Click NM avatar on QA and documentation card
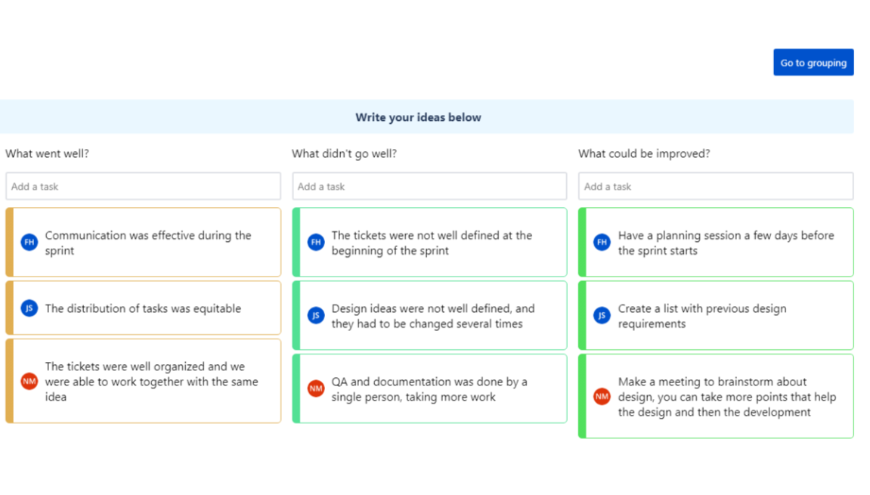Viewport: 870px width, 495px height. coord(316,388)
